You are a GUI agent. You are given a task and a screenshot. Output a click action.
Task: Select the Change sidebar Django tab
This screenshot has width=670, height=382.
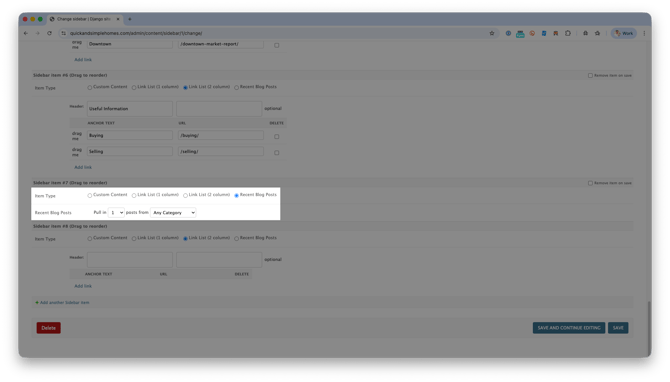(84, 19)
